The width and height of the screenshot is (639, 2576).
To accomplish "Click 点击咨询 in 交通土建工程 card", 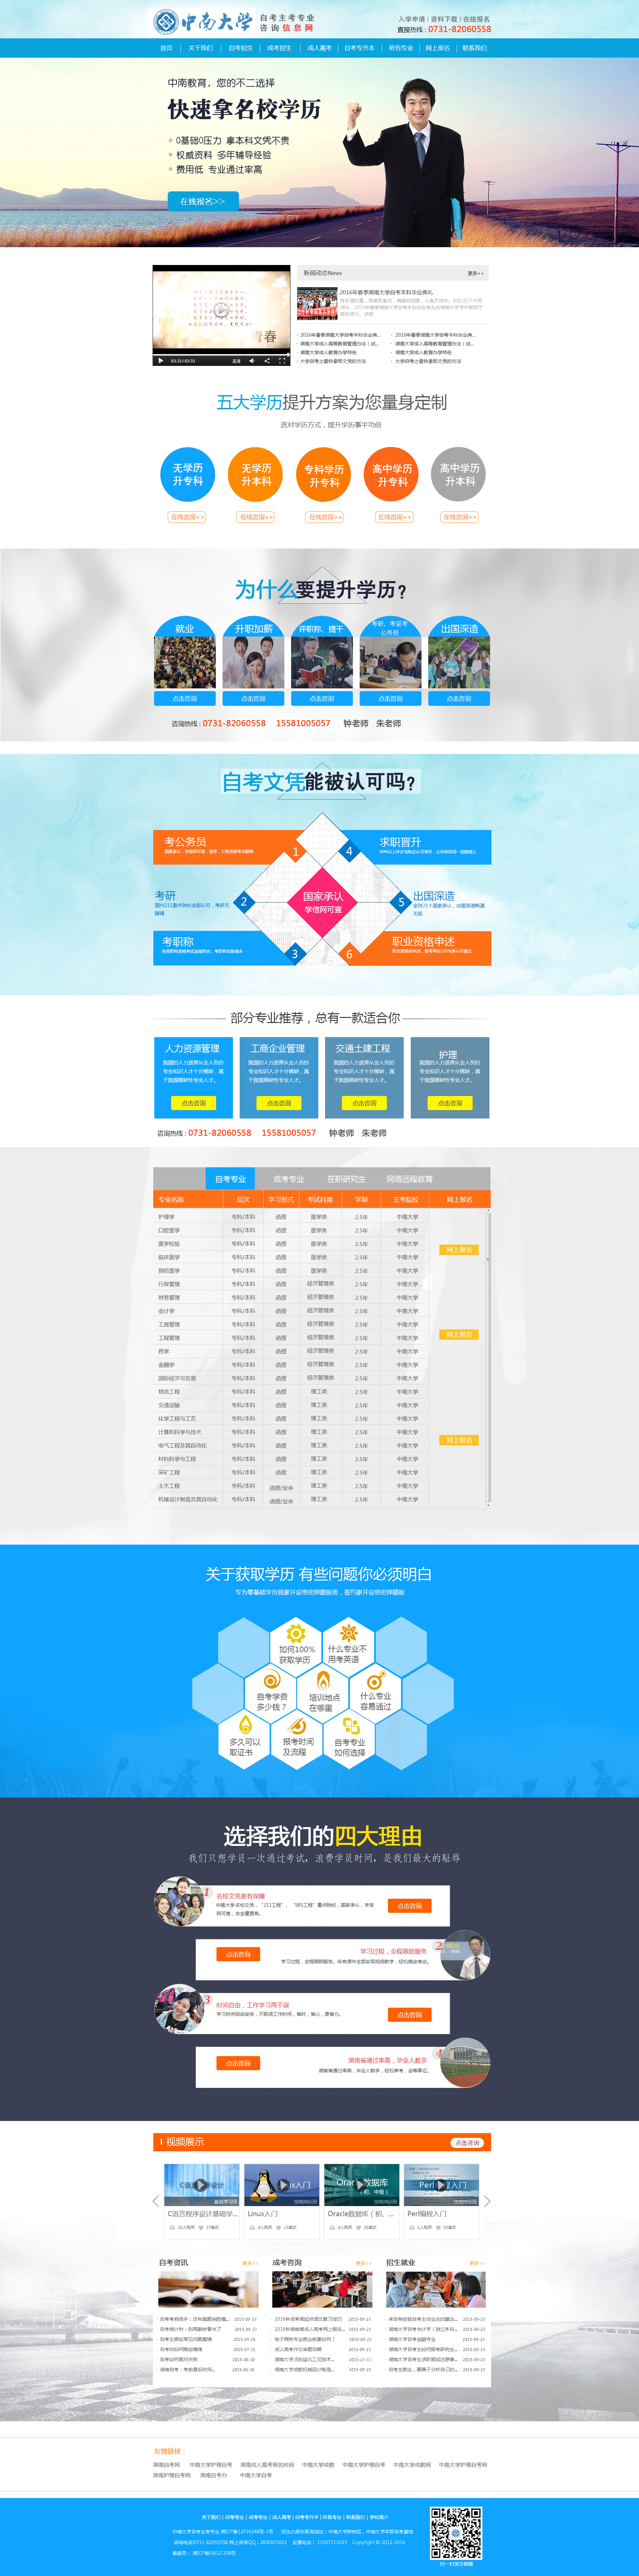I will (x=364, y=1103).
